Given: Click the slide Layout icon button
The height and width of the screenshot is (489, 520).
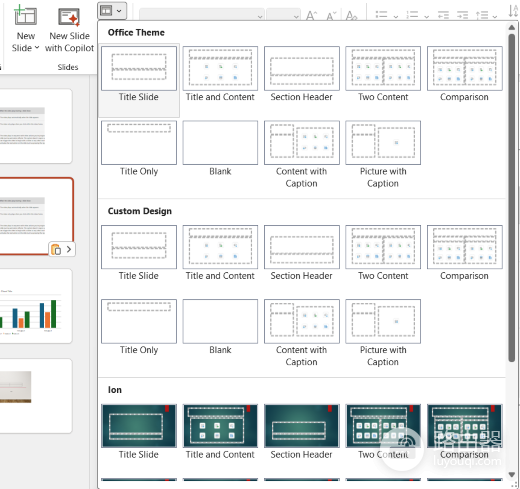Looking at the screenshot, I should [106, 11].
